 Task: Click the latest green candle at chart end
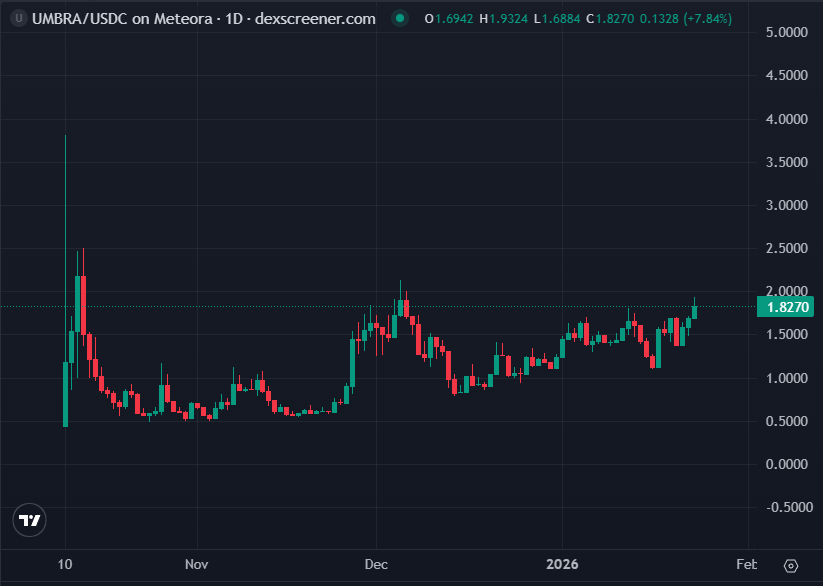click(694, 312)
